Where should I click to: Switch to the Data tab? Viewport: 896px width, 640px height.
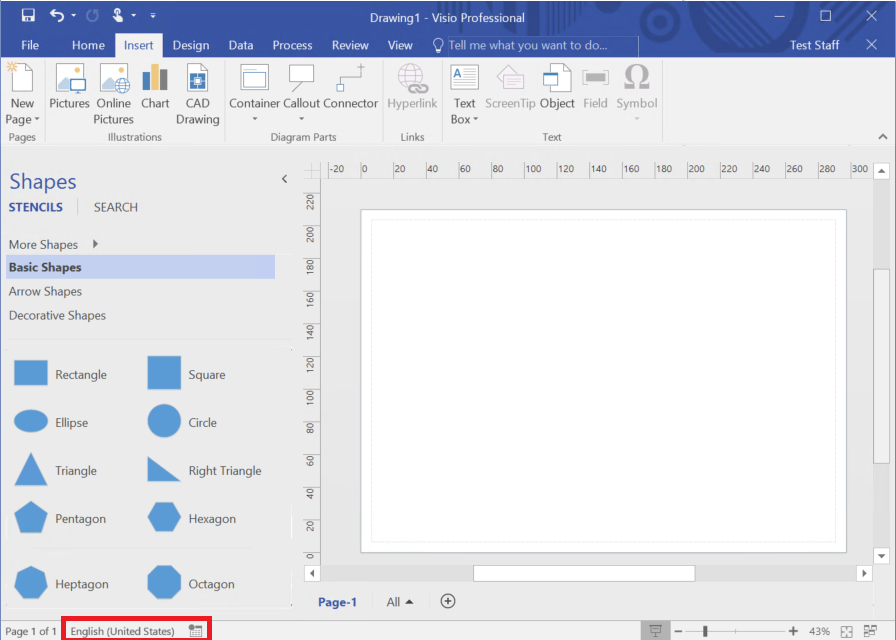click(x=241, y=45)
